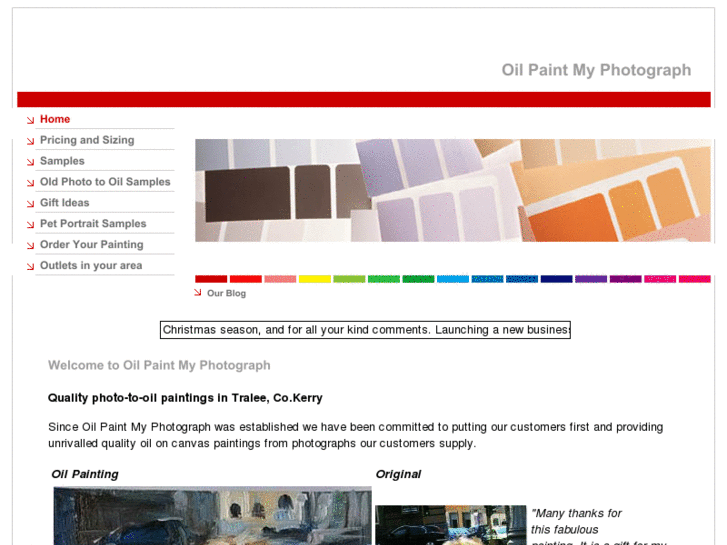Click the salmon pink block in color strip
Screen dimensions: 727x545
point(280,279)
